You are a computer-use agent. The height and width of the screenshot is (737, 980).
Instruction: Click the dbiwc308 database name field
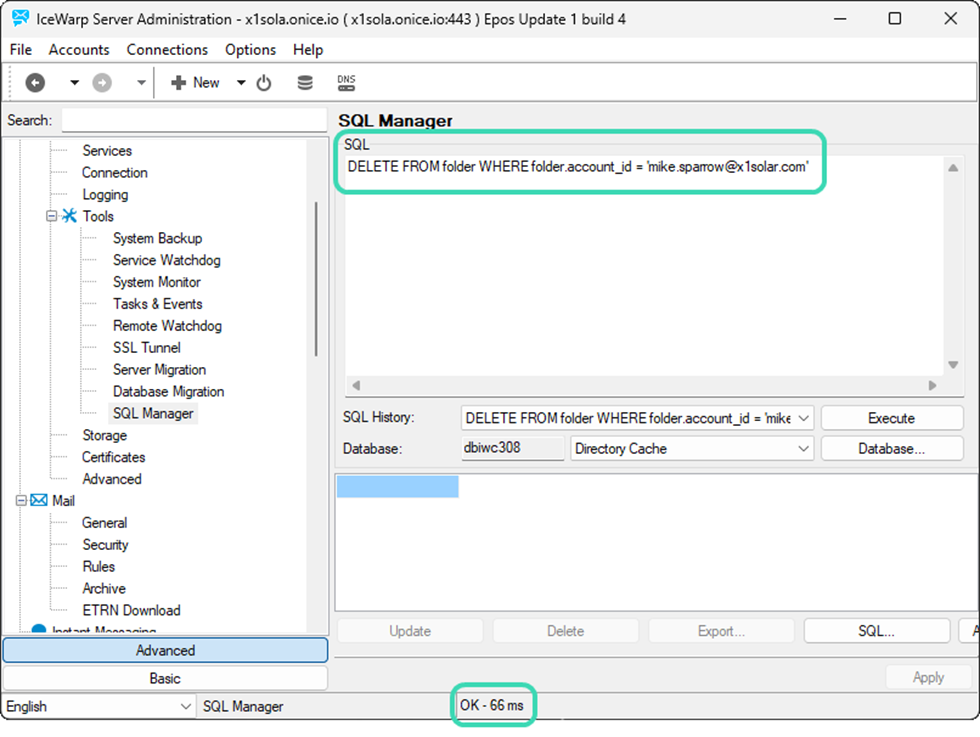pos(512,448)
